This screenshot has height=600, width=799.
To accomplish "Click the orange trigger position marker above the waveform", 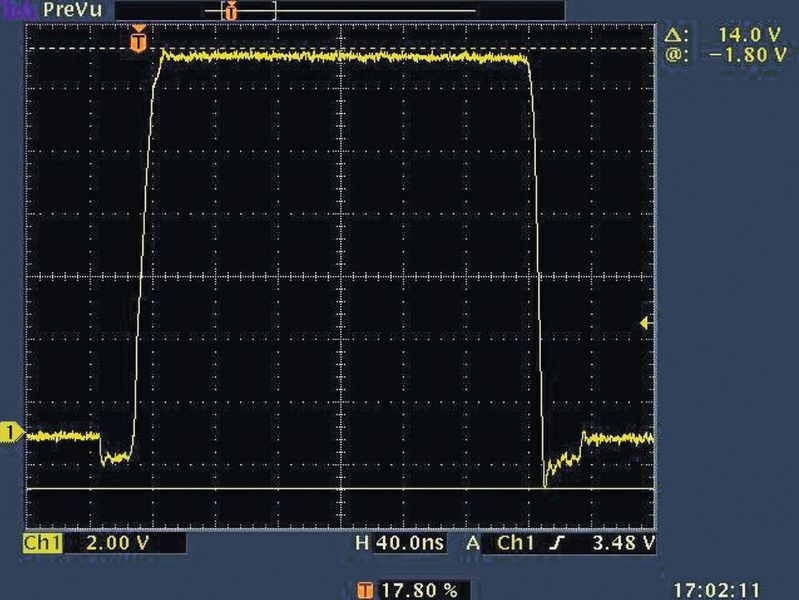I will pos(138,39).
